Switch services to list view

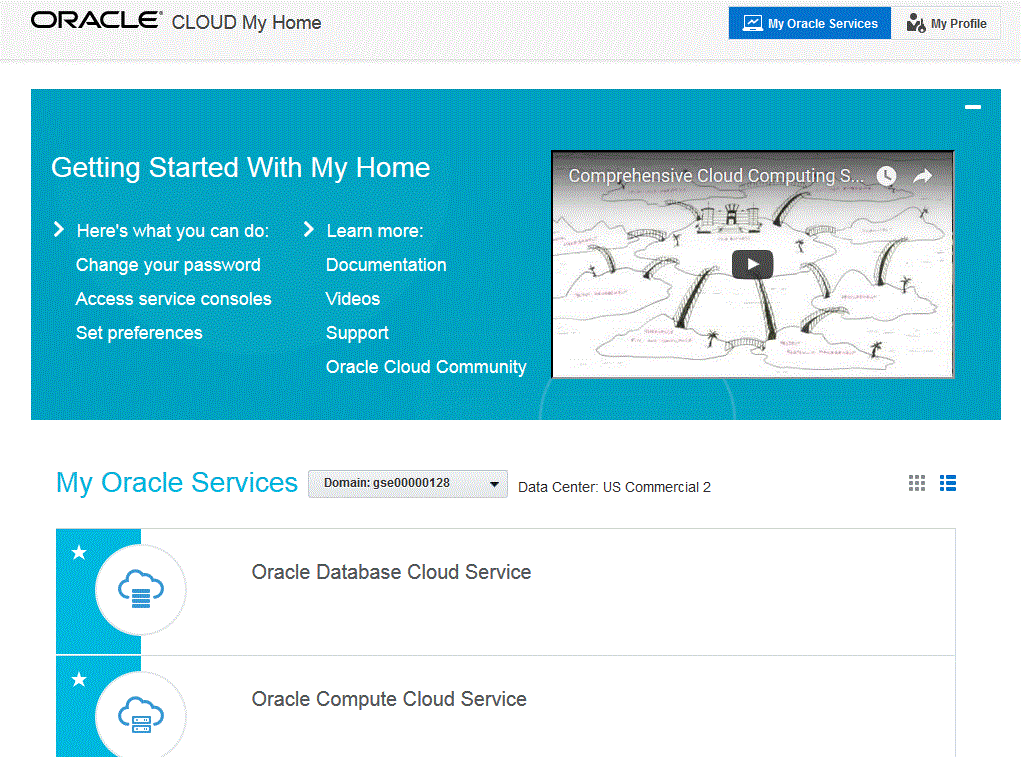point(947,483)
